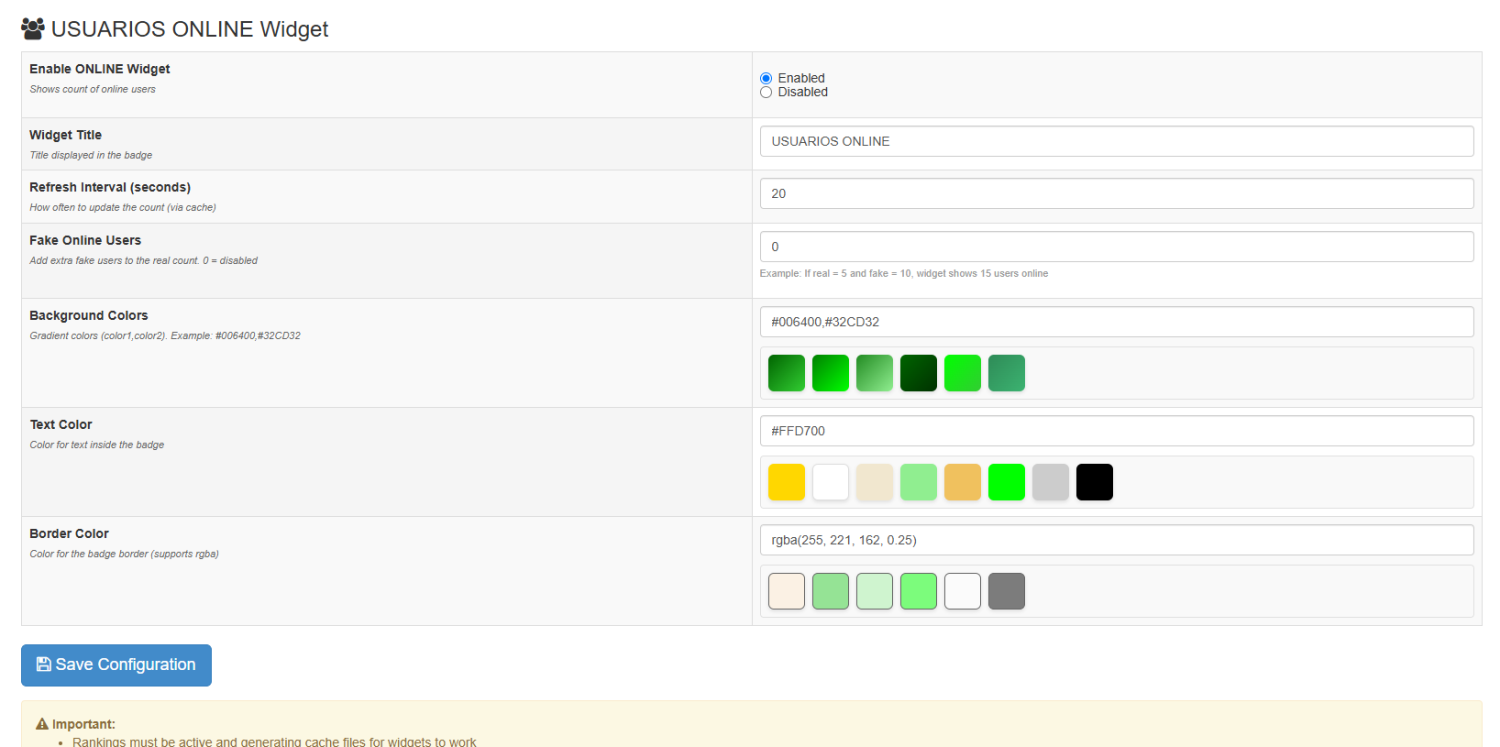The image size is (1500, 747).
Task: Pick the black text color swatch
Action: 1094,482
